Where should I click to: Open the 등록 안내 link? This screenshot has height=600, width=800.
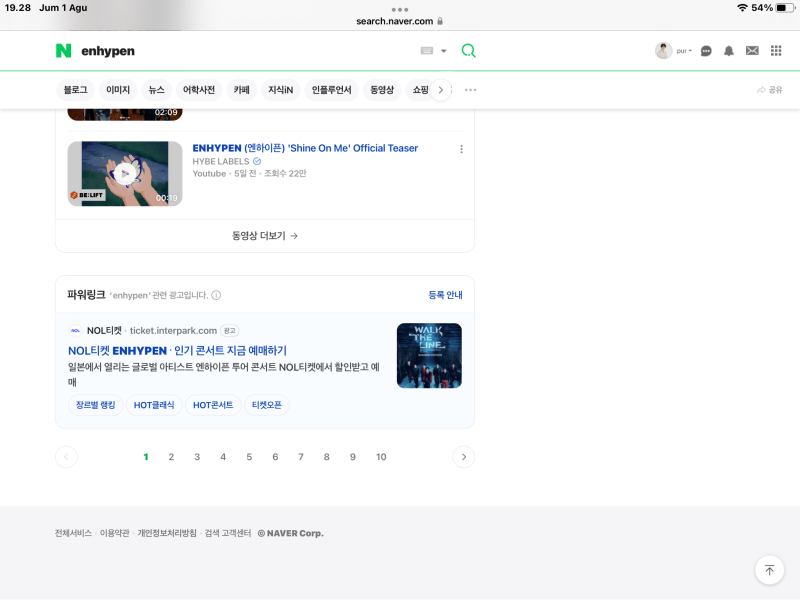tap(445, 295)
